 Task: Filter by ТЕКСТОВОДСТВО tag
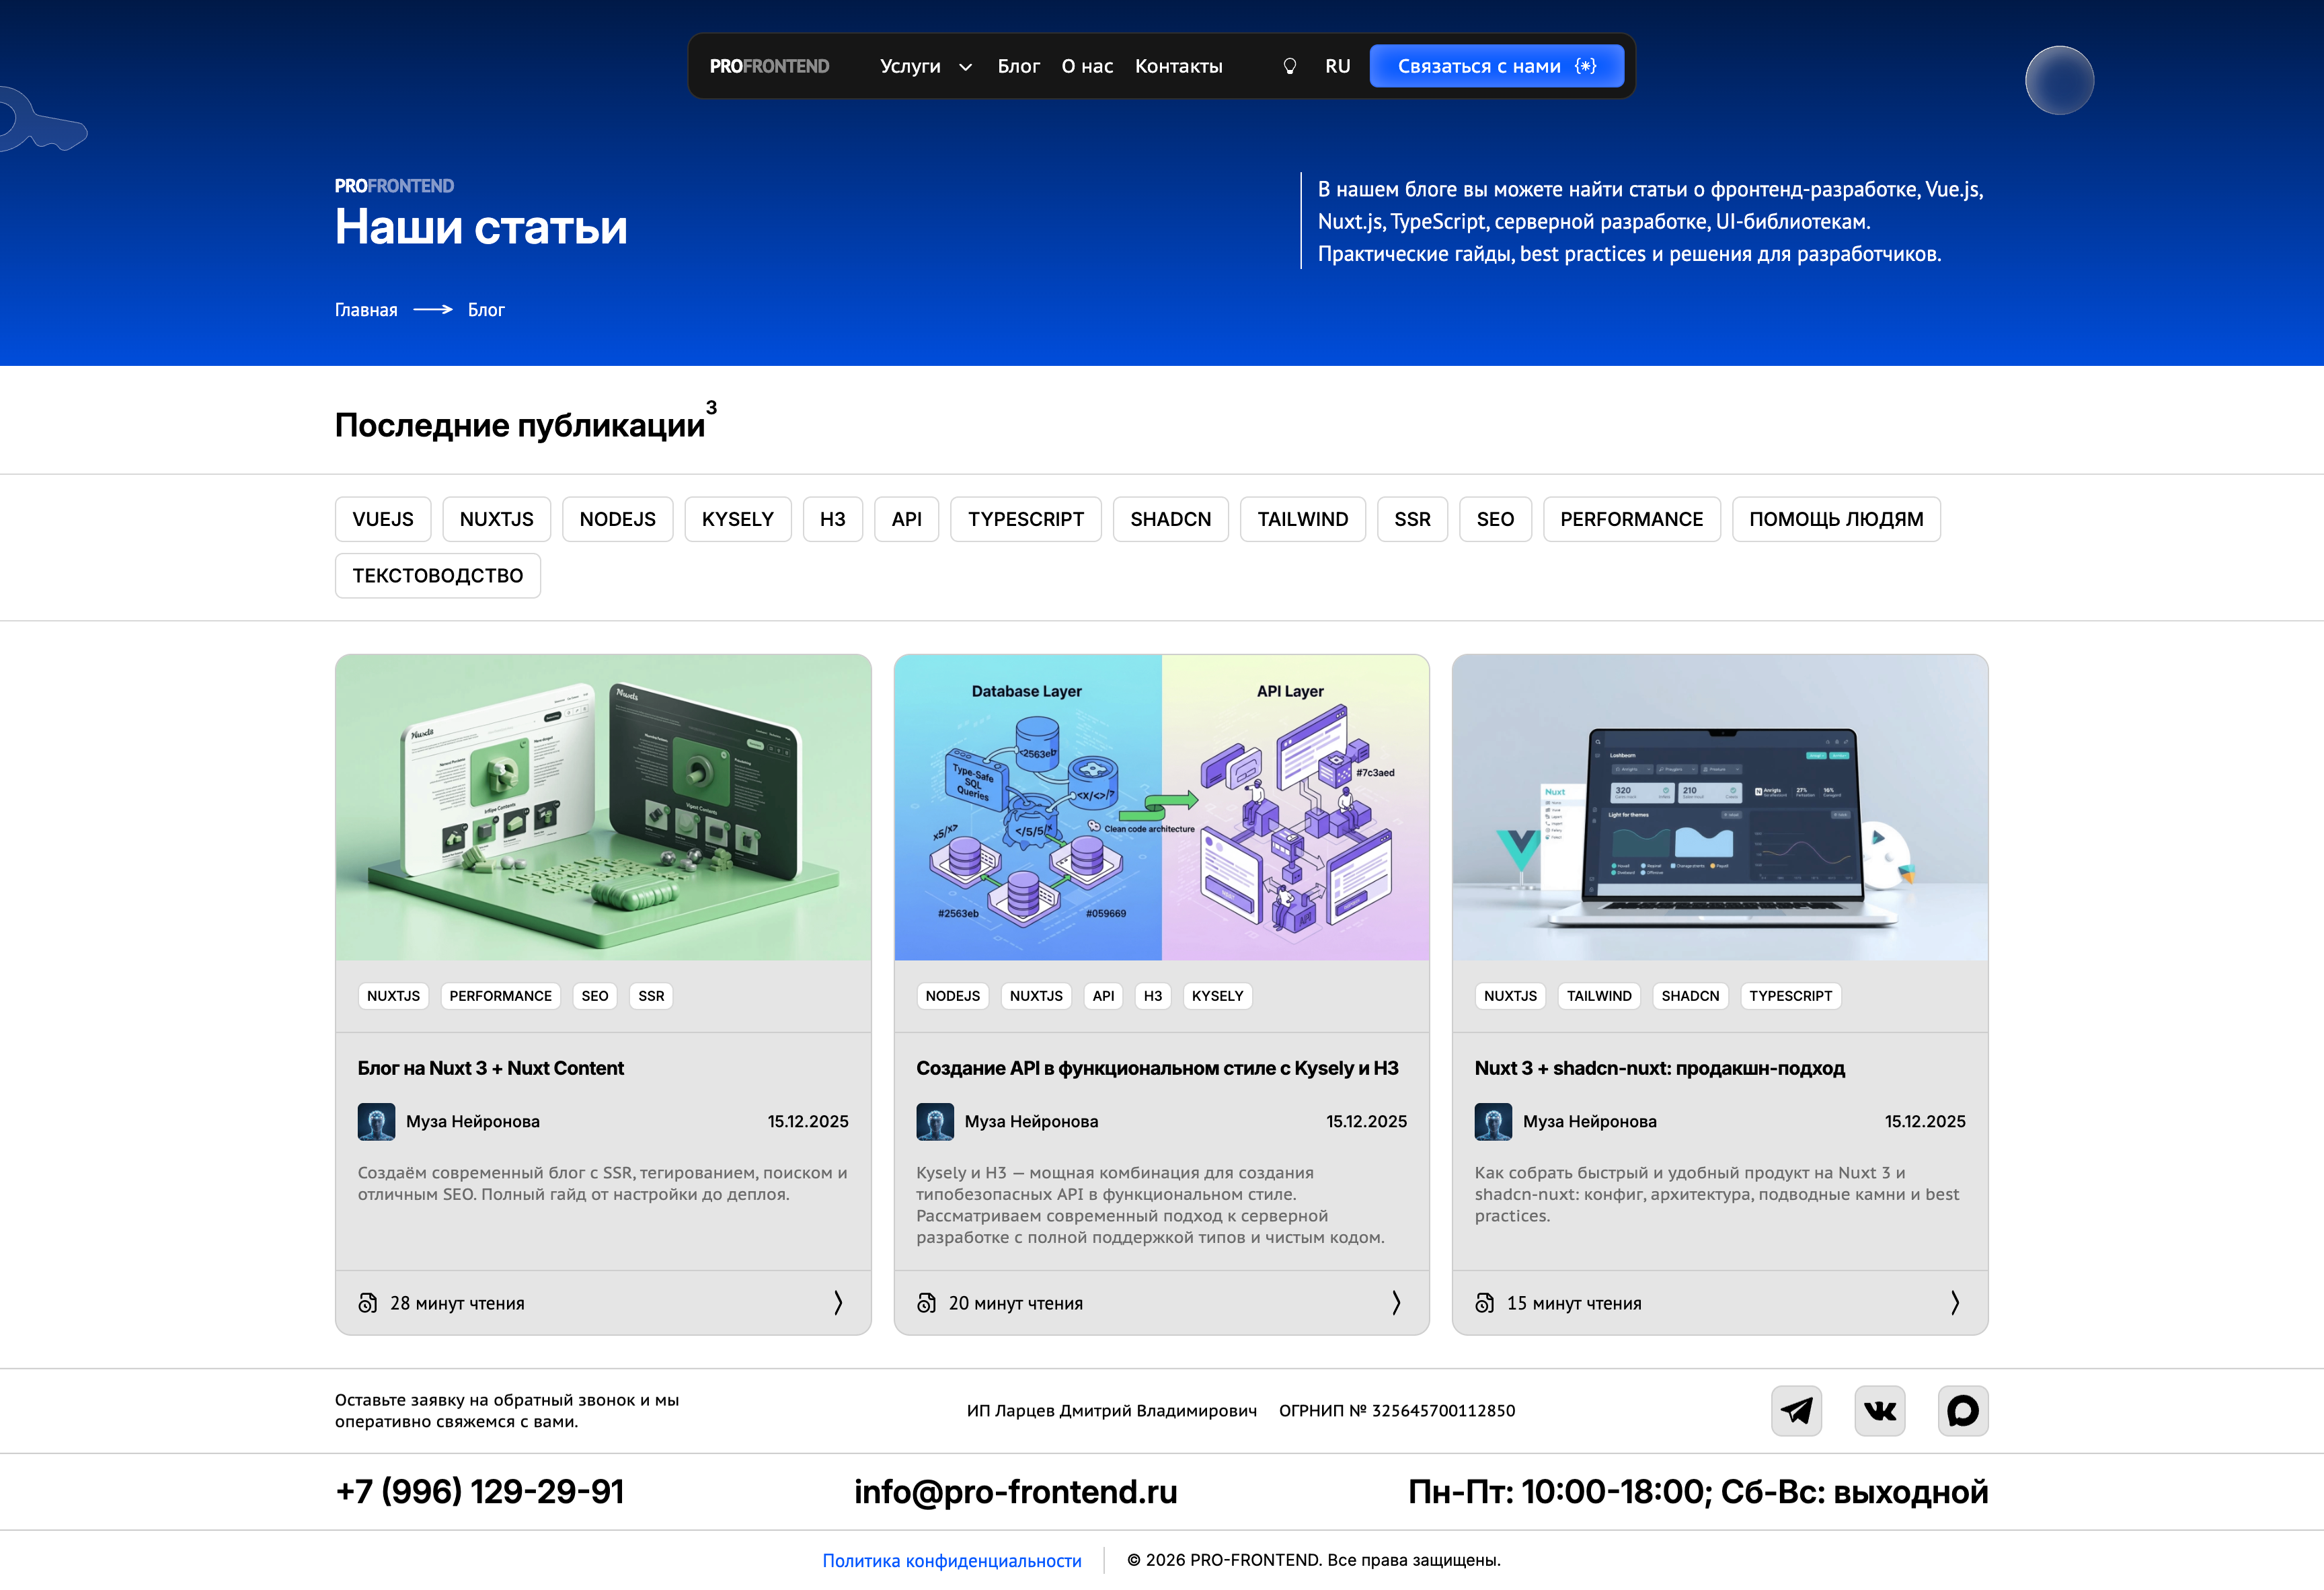click(438, 576)
